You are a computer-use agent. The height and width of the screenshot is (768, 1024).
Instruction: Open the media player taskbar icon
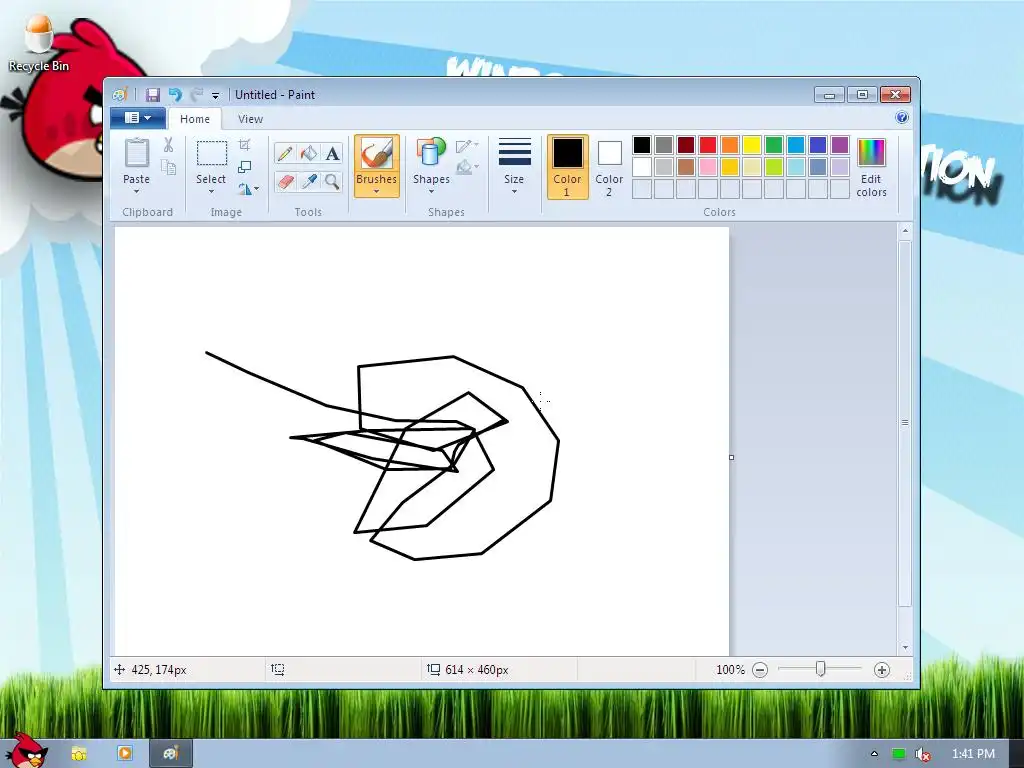pyautogui.click(x=125, y=753)
